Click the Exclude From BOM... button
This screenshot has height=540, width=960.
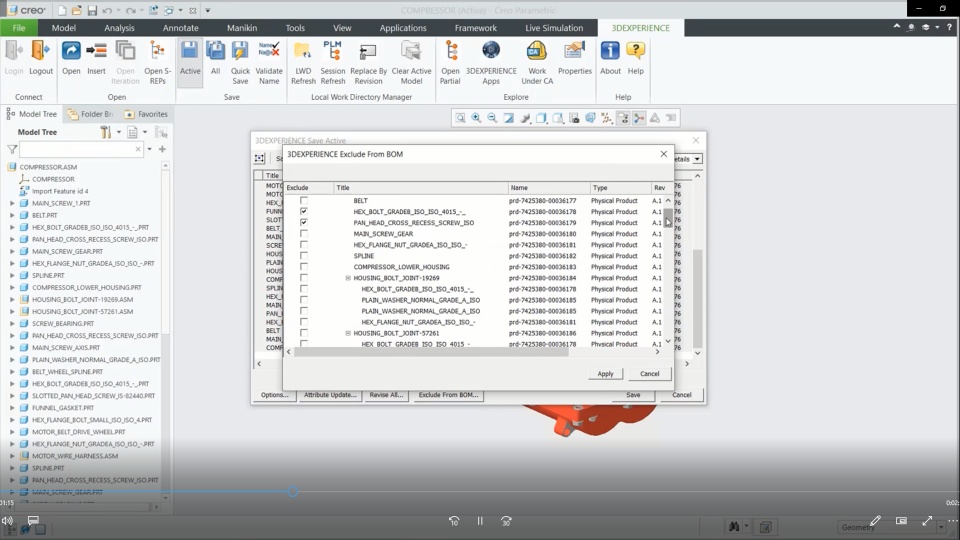click(448, 395)
